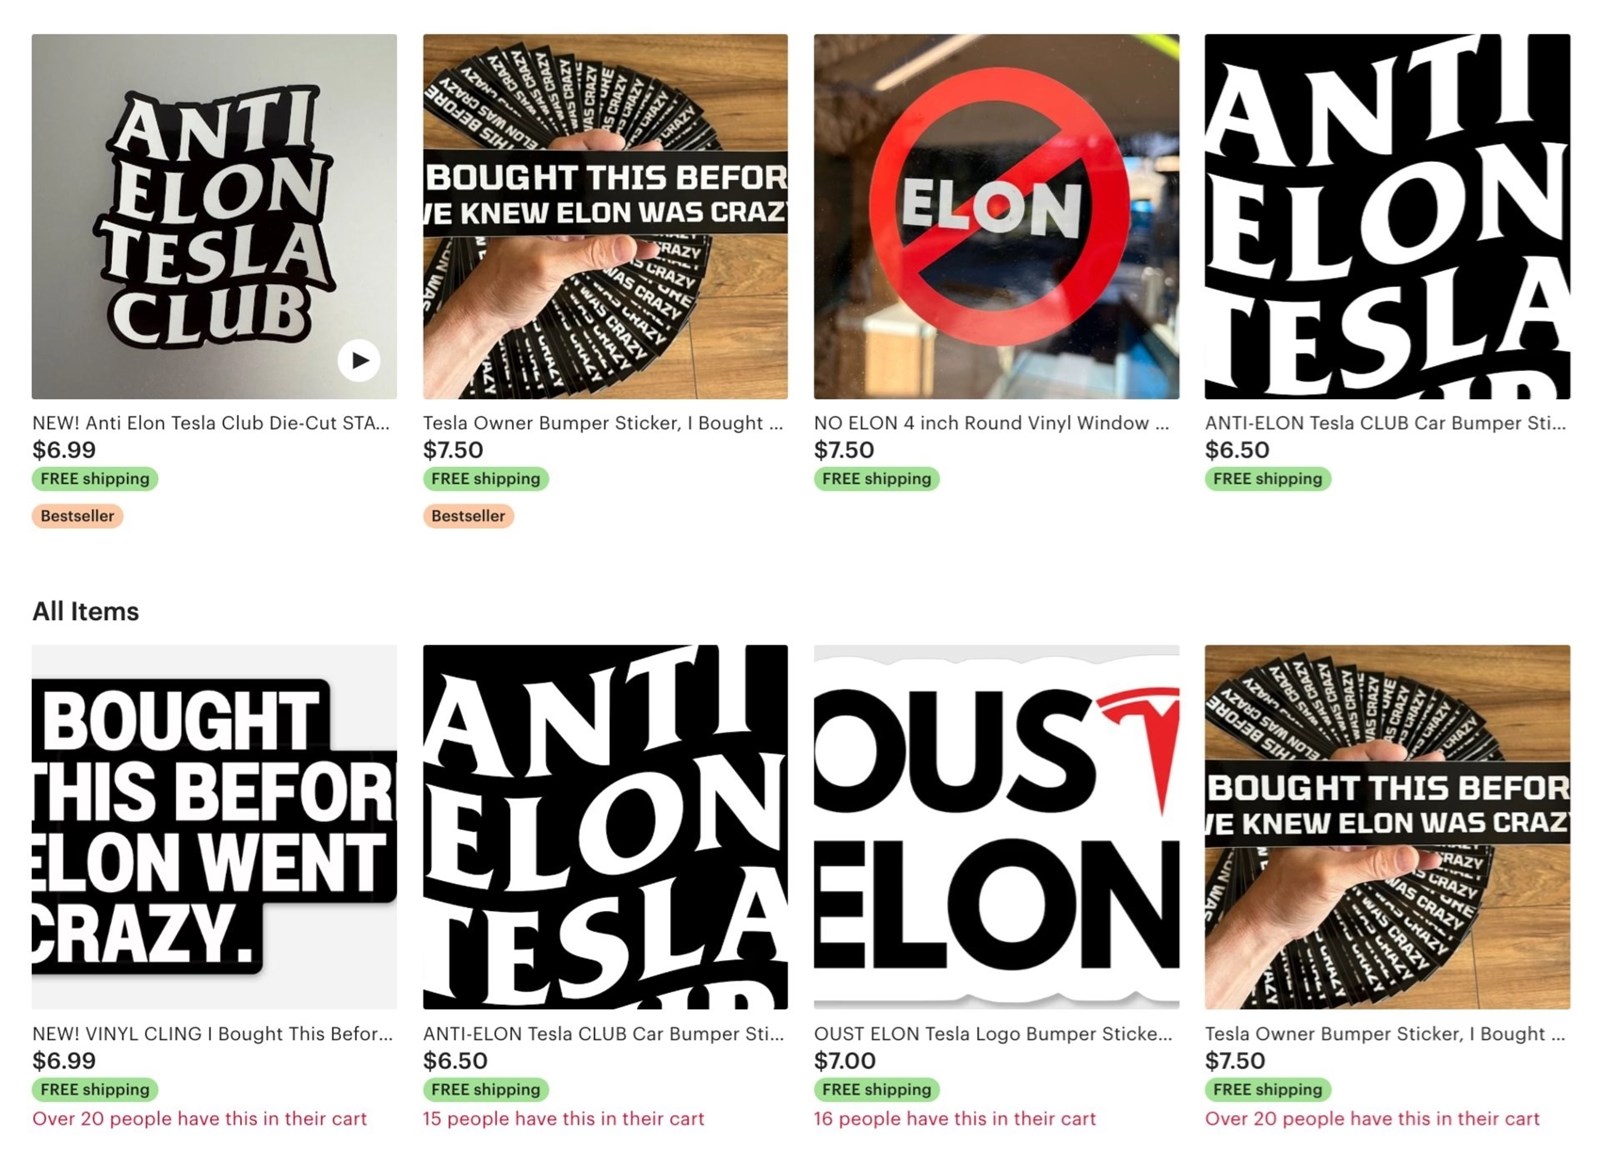Click top-row 'Tesla Owner Bumper Sticker' title
The width and height of the screenshot is (1601, 1152).
603,423
